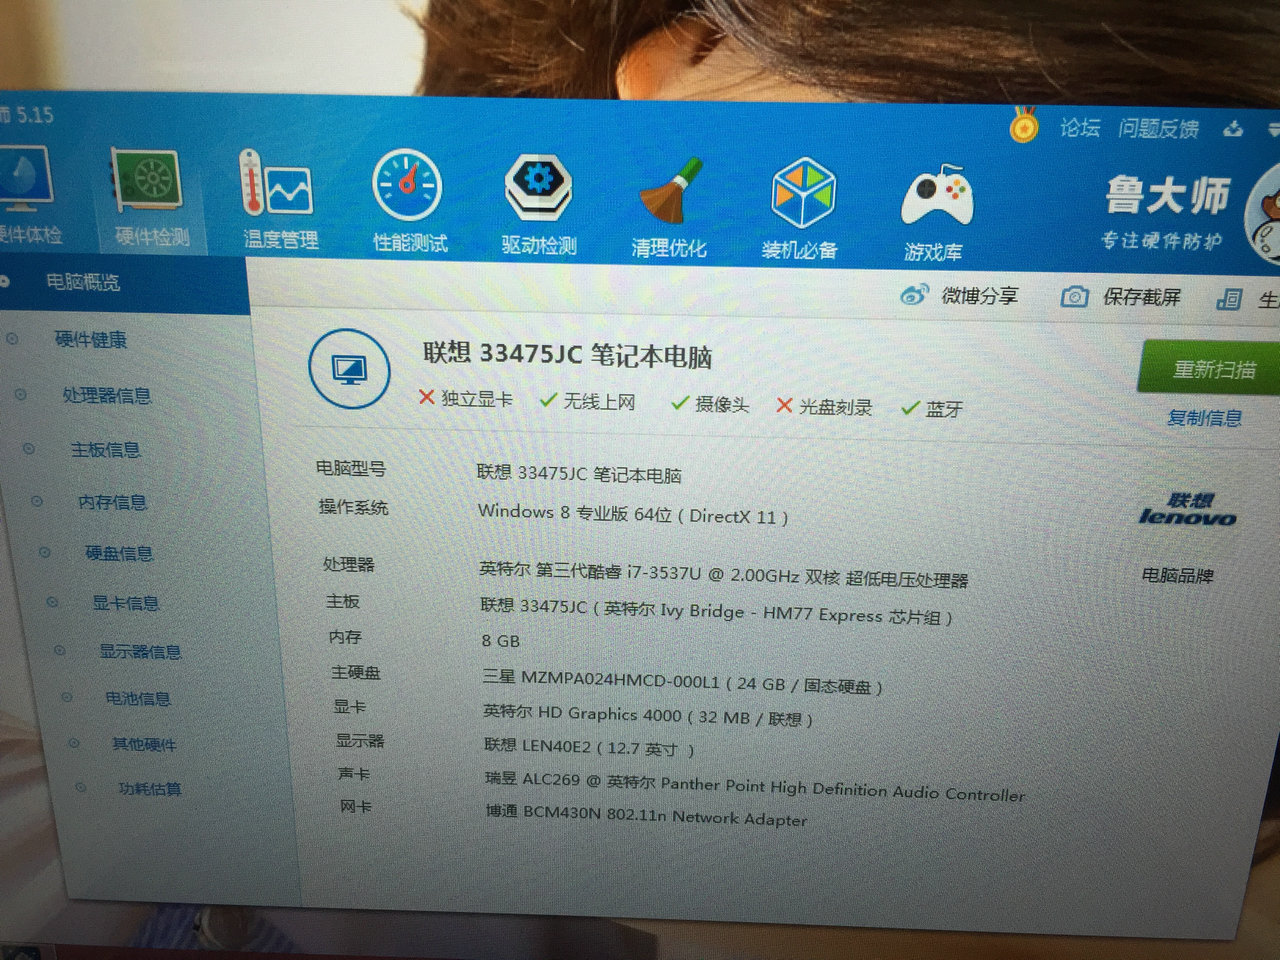1280x960 pixels.
Task: Select 主板信息 in sidebar
Action: [x=105, y=450]
